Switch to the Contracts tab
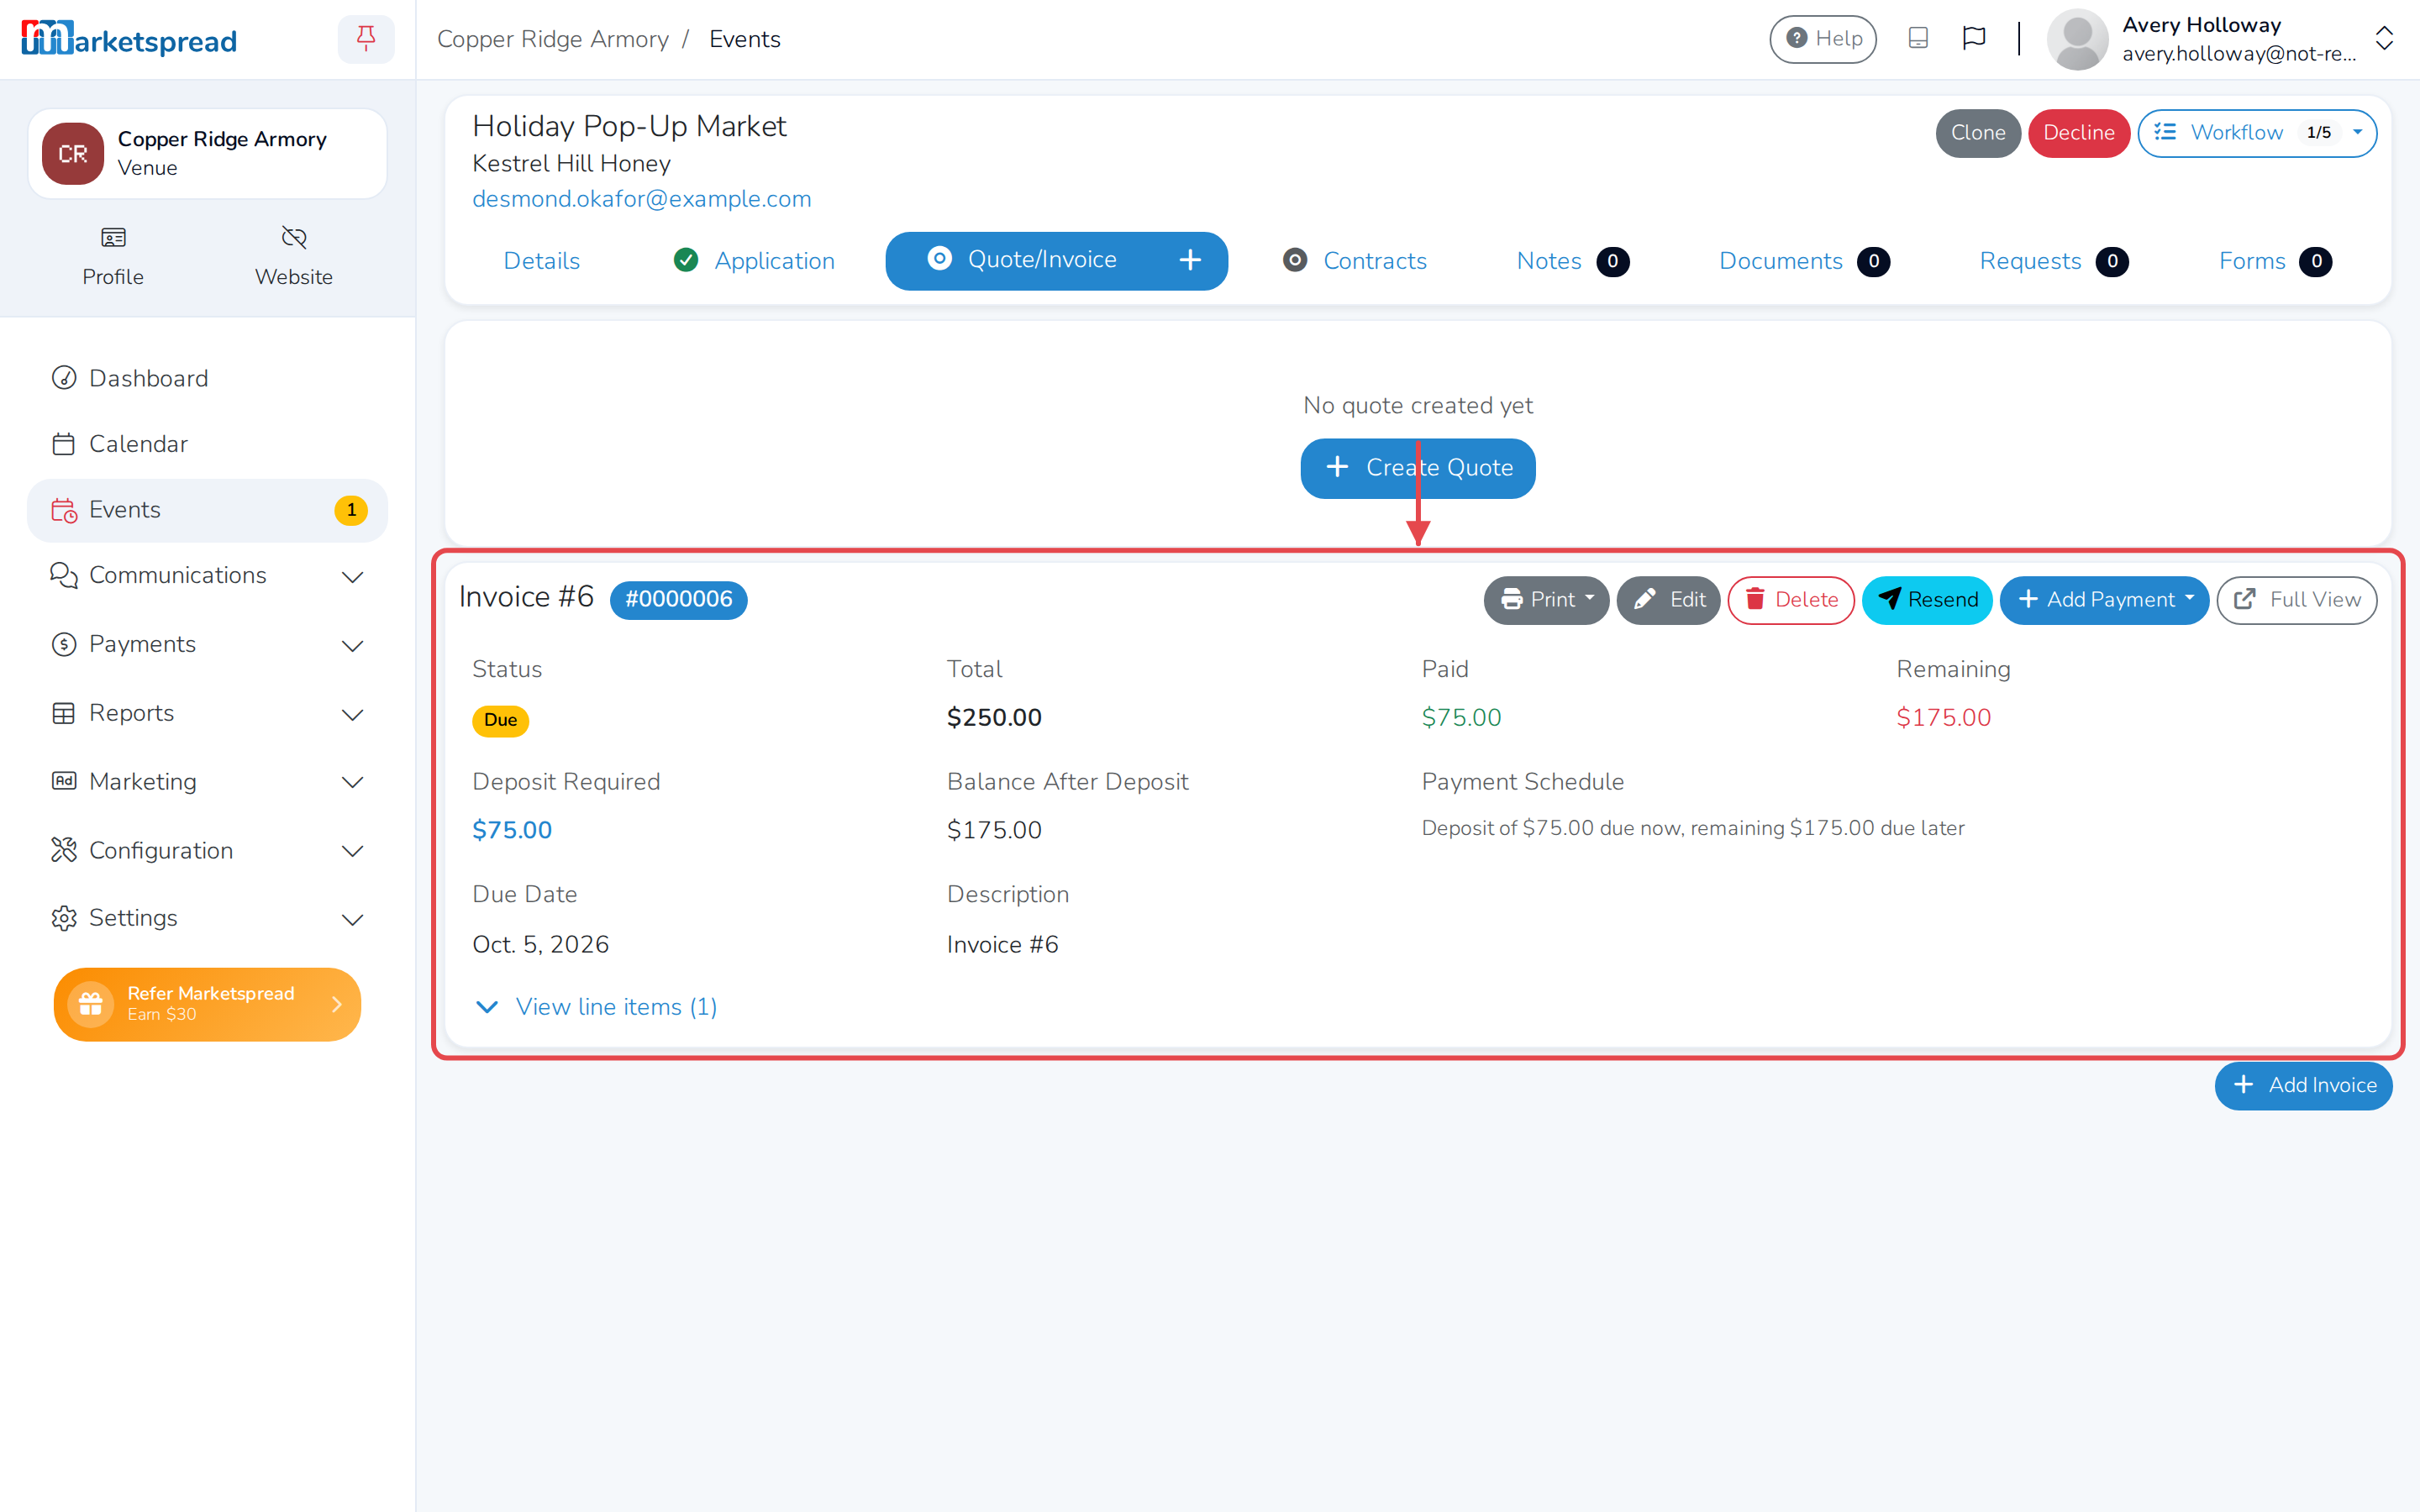Screen dimensions: 2420x1512 pyautogui.click(x=1355, y=261)
